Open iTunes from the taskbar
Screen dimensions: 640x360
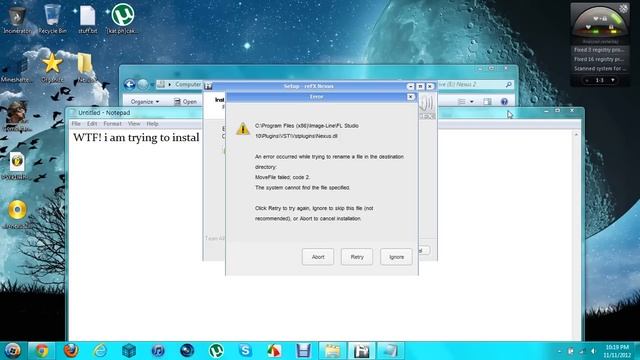tap(158, 351)
